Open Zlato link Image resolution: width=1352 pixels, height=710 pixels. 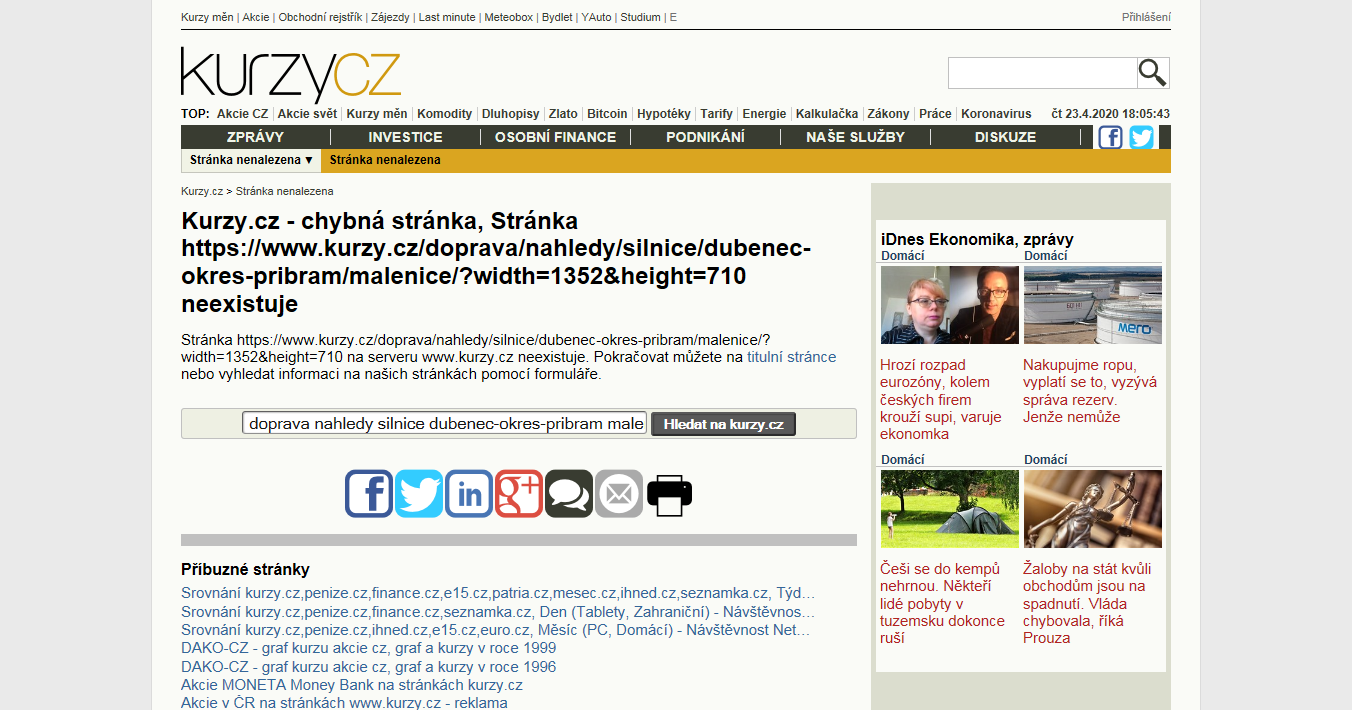tap(563, 114)
